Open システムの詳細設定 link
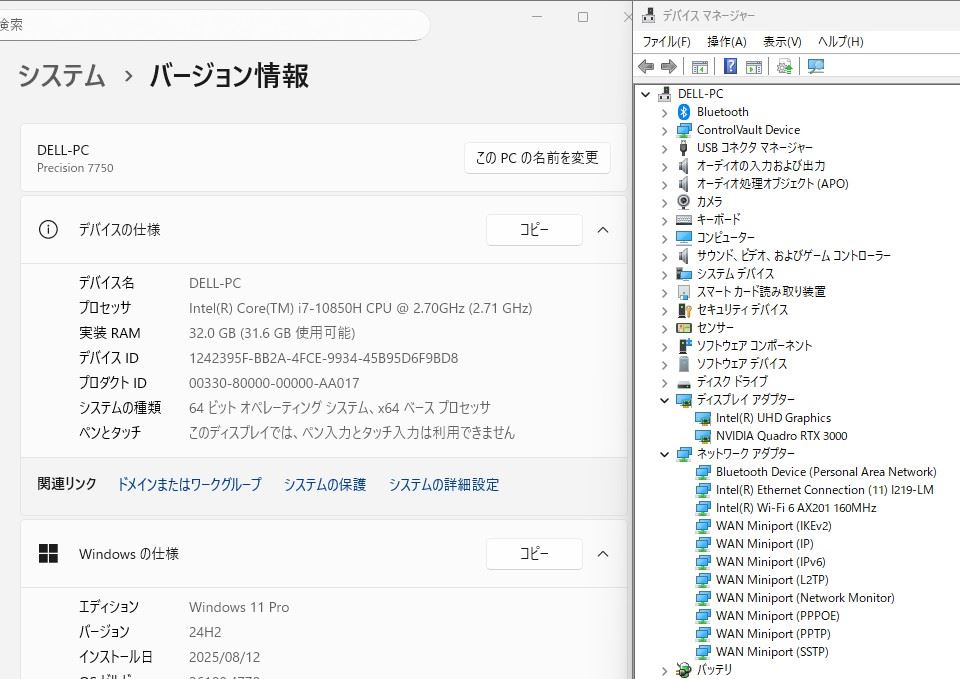960x679 pixels. pos(444,484)
